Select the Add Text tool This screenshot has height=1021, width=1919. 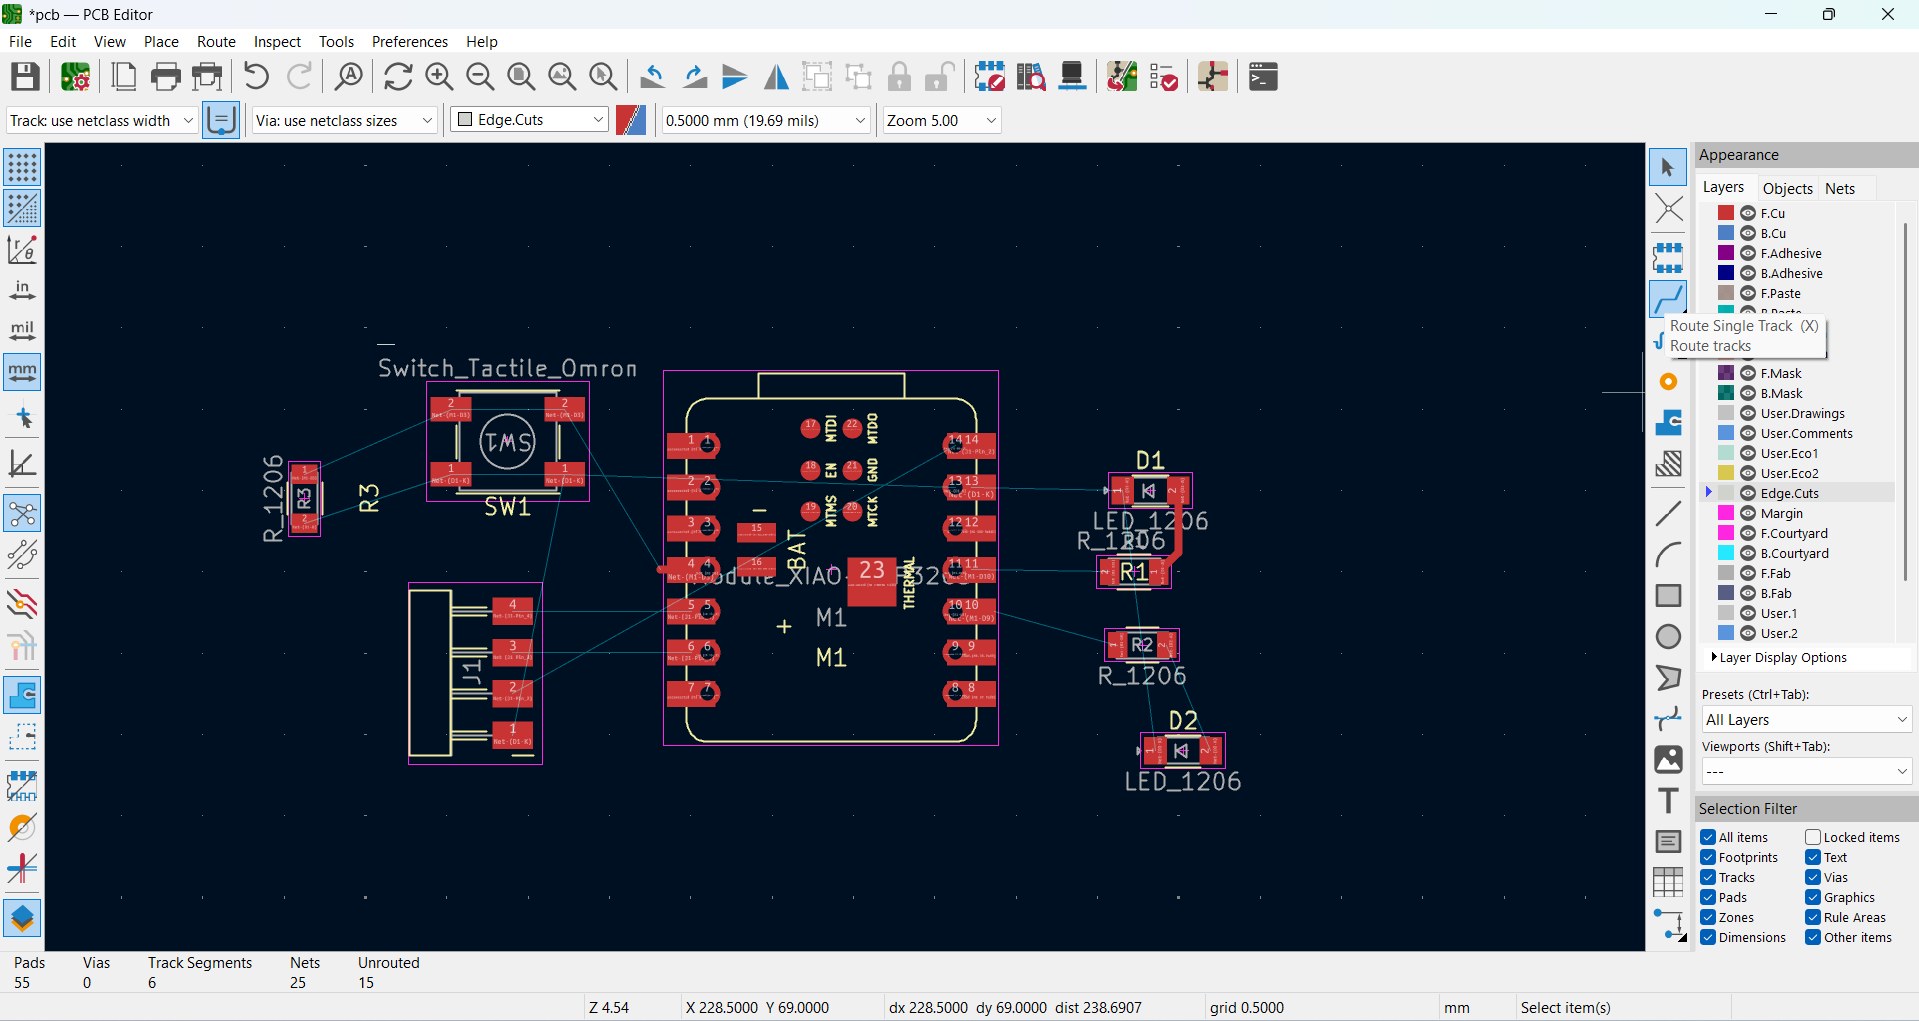[x=1668, y=801]
